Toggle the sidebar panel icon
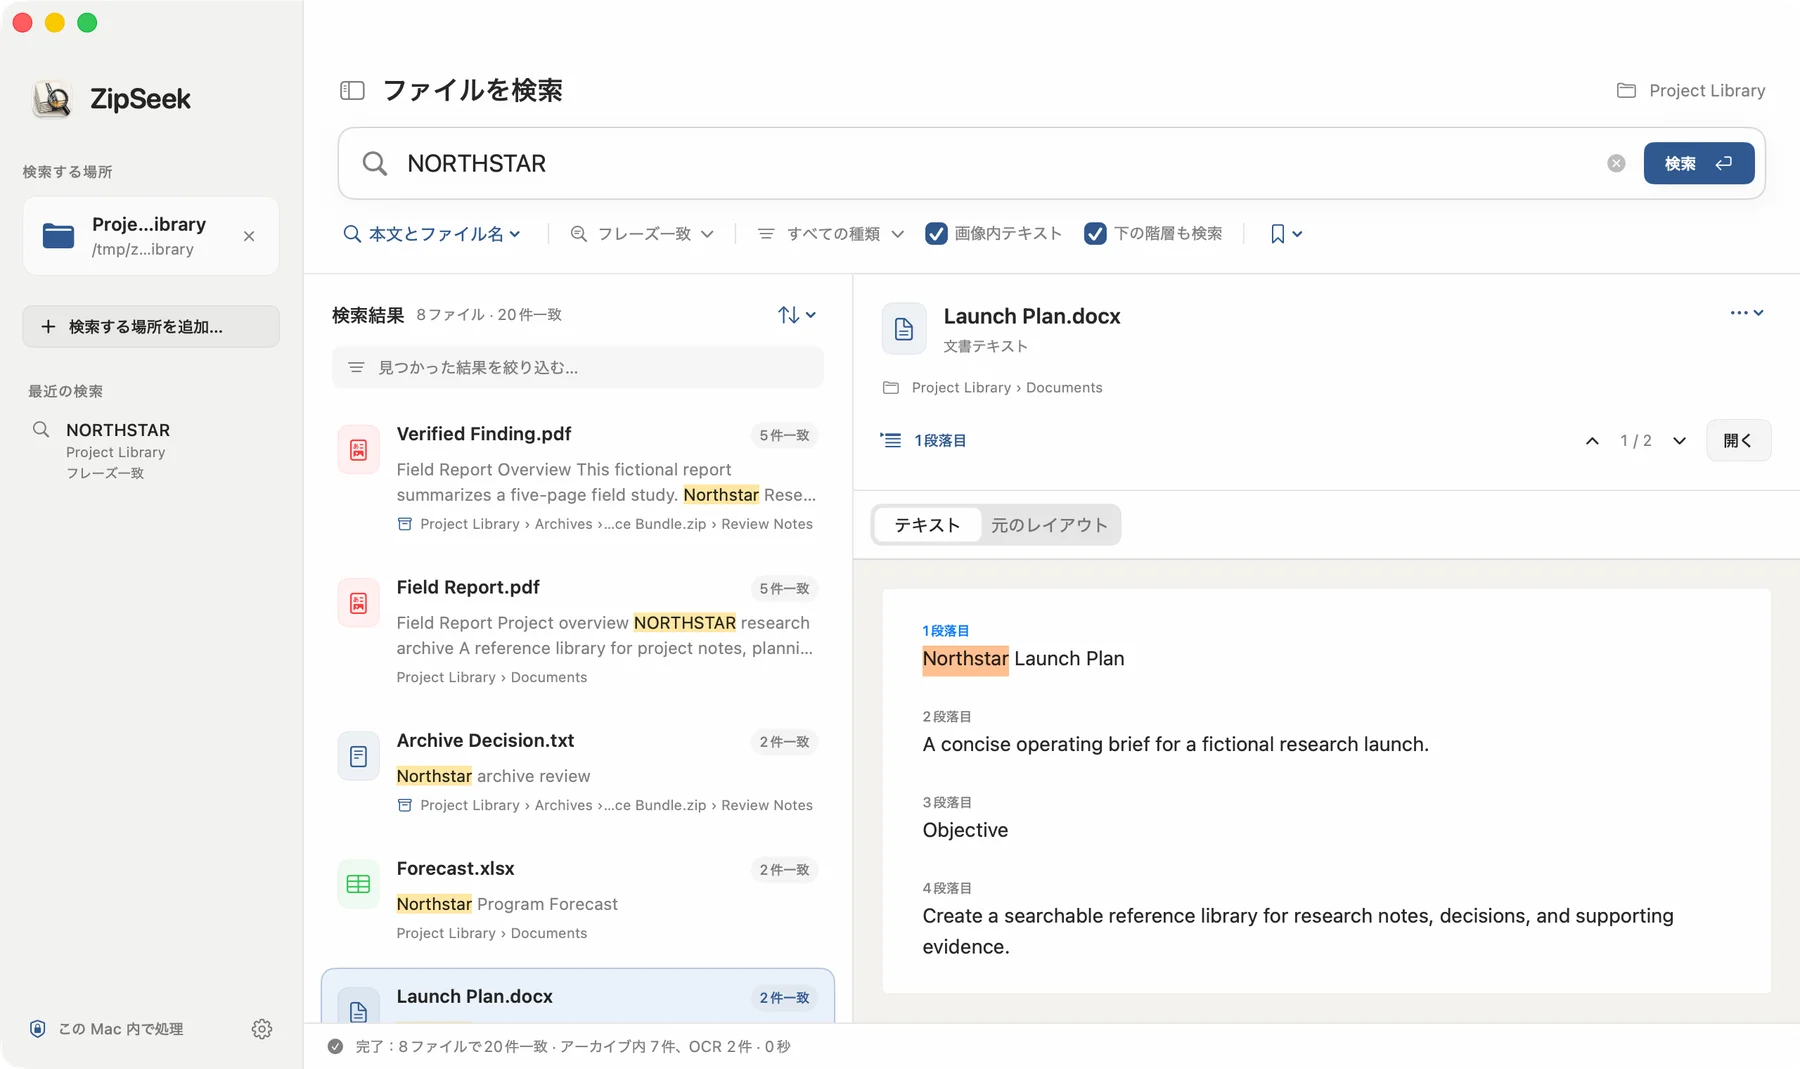This screenshot has height=1069, width=1800. pos(352,91)
